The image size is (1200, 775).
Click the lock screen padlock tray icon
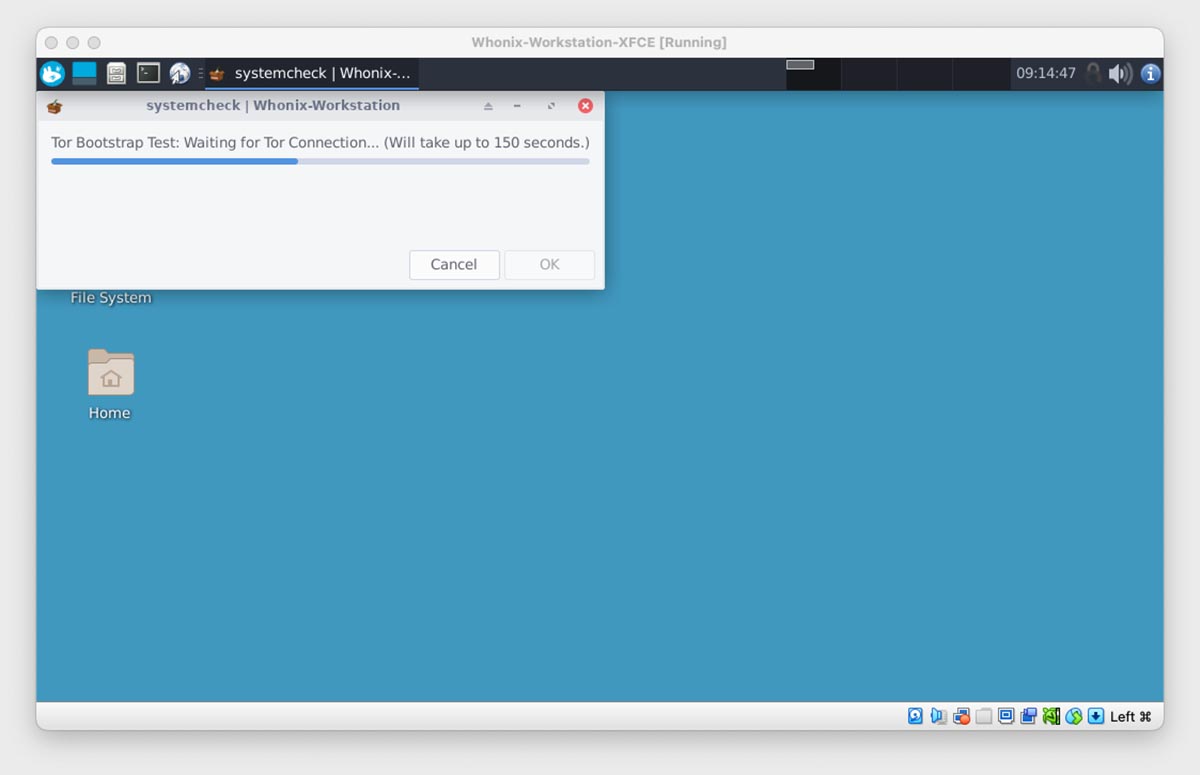(1093, 73)
